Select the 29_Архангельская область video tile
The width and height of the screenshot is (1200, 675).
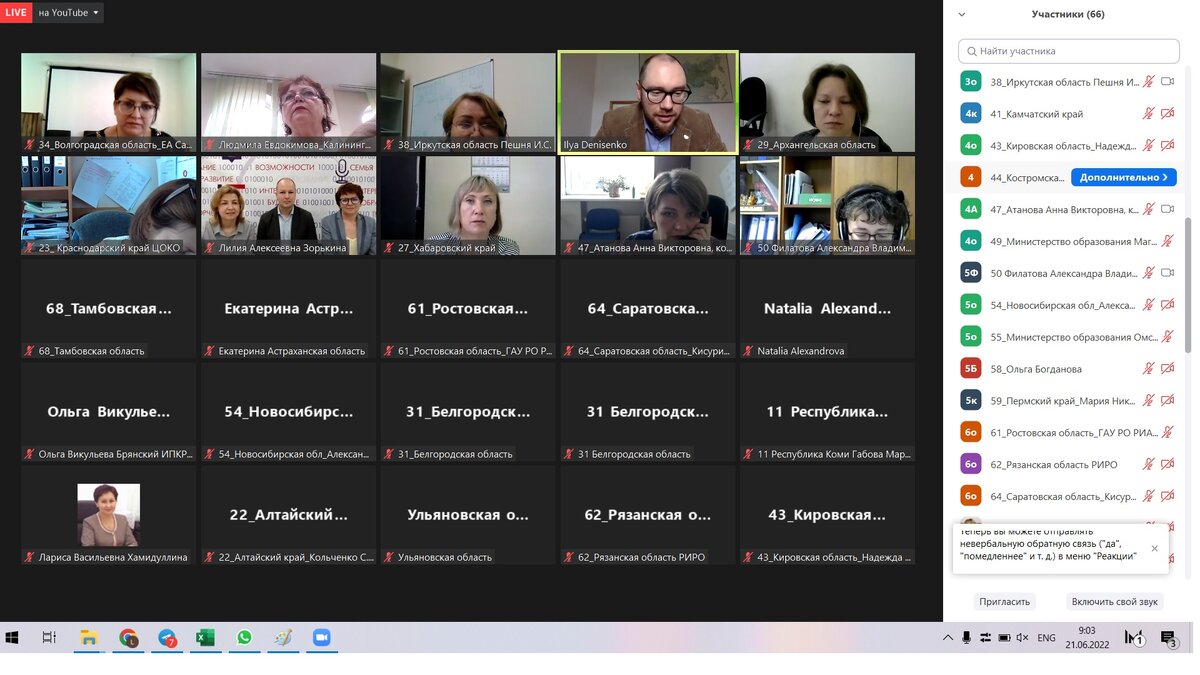click(827, 102)
